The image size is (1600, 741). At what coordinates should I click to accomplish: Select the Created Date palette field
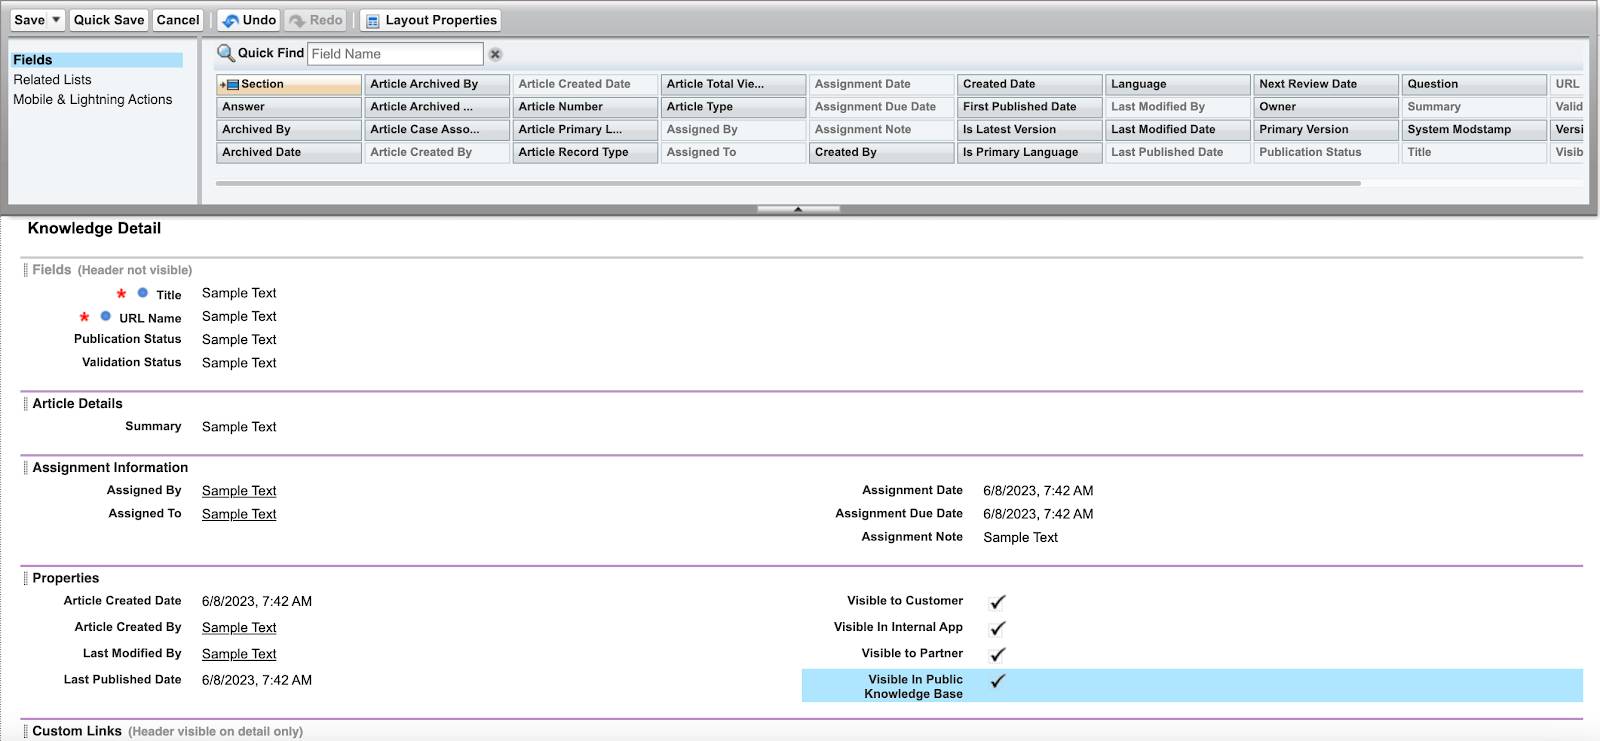[x=1030, y=85]
